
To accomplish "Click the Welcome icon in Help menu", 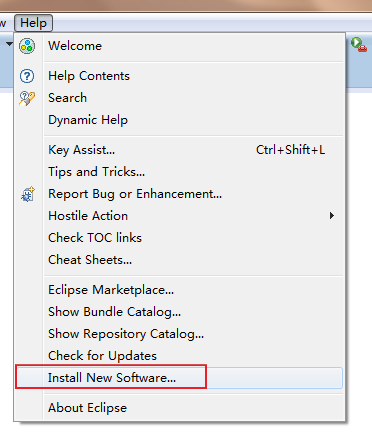I will pos(27,46).
